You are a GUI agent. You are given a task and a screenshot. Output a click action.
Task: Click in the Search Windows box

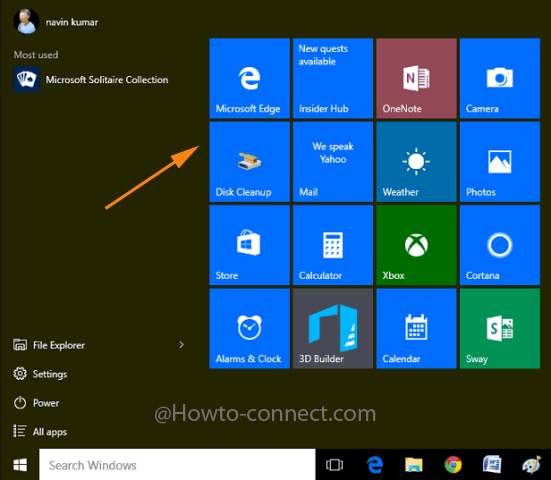point(177,465)
